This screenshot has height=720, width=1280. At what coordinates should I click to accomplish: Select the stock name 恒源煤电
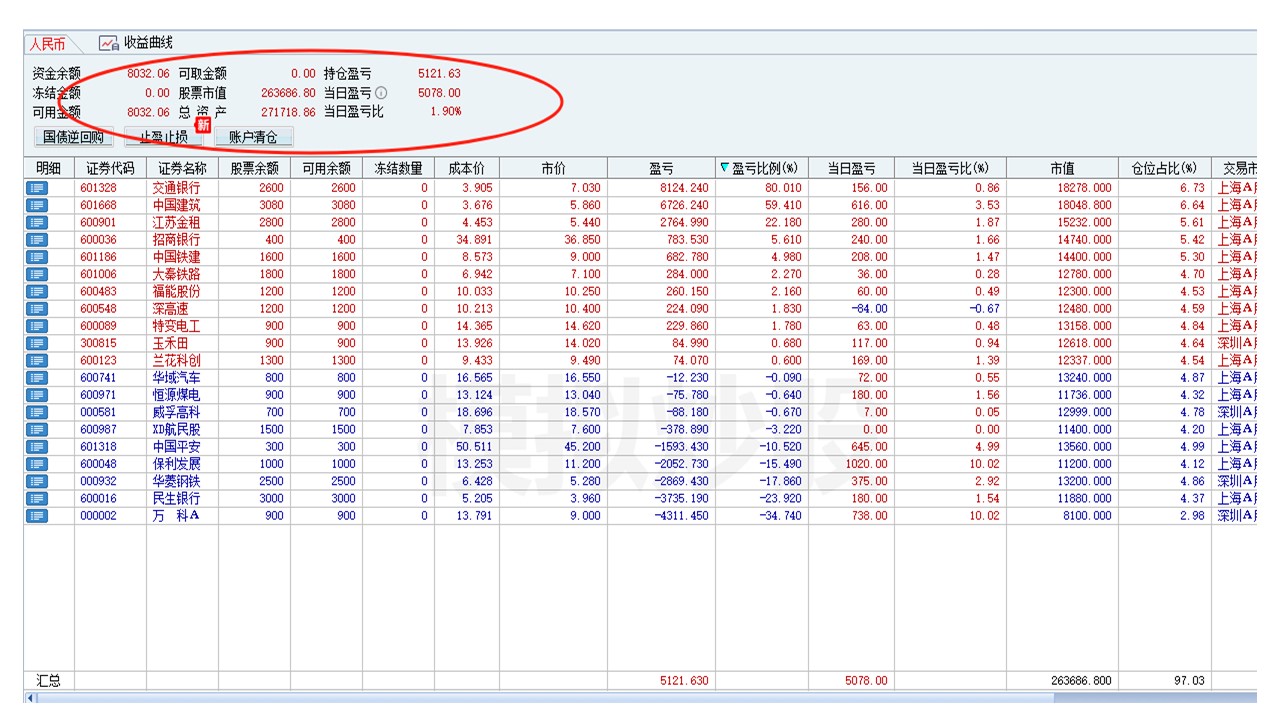tap(176, 395)
